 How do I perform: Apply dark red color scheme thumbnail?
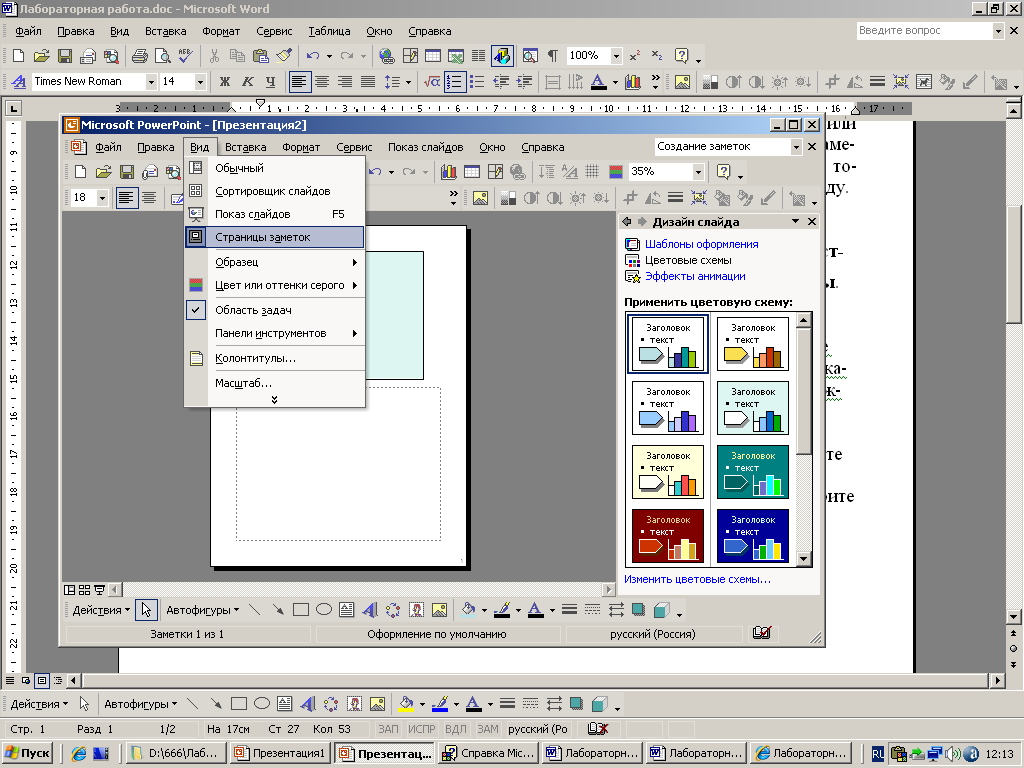(667, 536)
